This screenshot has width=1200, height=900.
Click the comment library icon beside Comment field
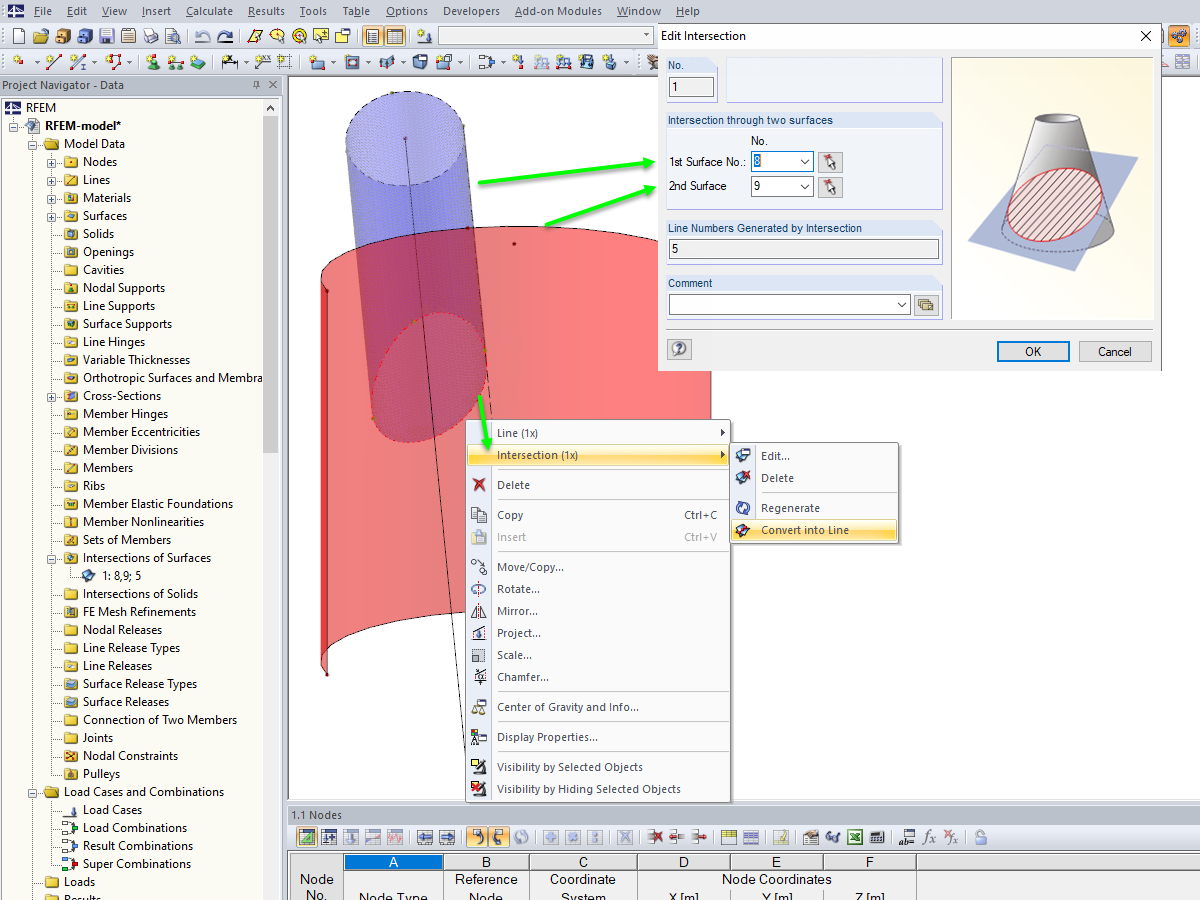click(x=926, y=305)
